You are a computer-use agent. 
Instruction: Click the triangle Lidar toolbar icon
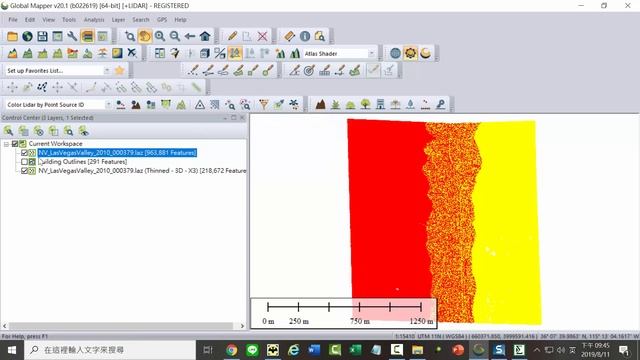click(200, 104)
